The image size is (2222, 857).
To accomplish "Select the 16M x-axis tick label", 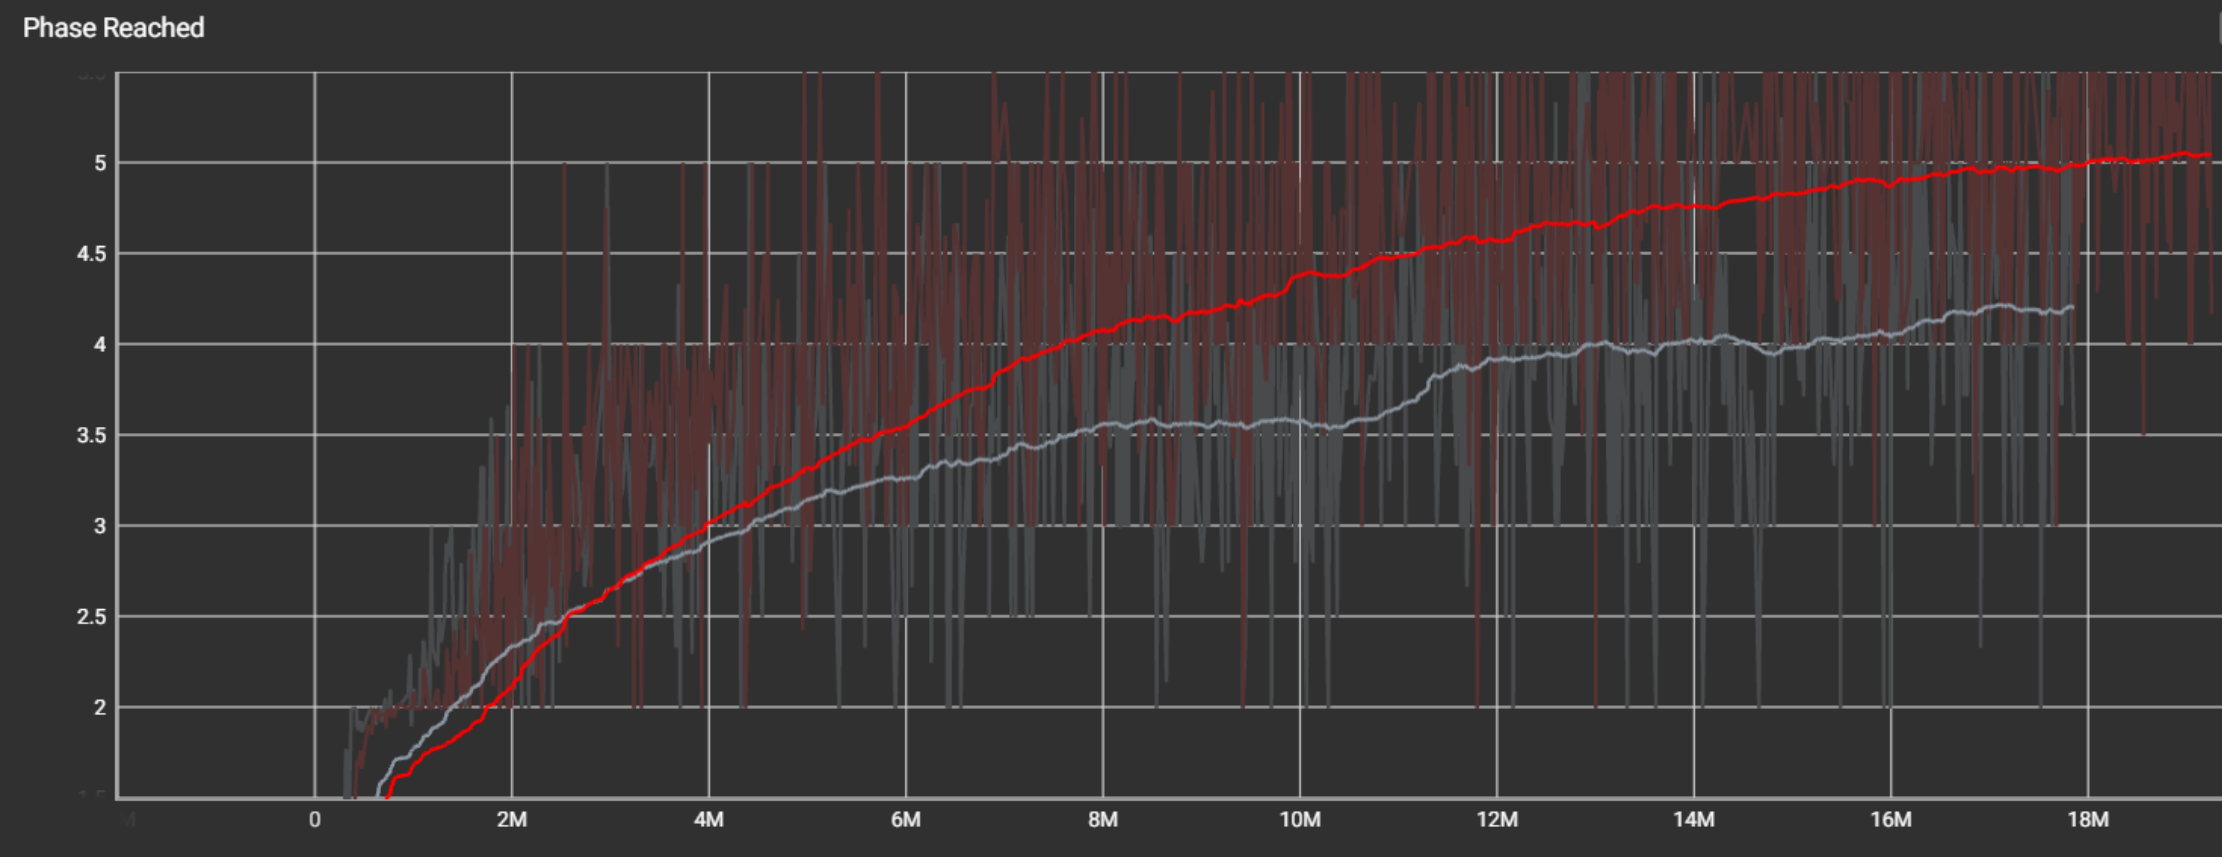I will click(x=1891, y=820).
